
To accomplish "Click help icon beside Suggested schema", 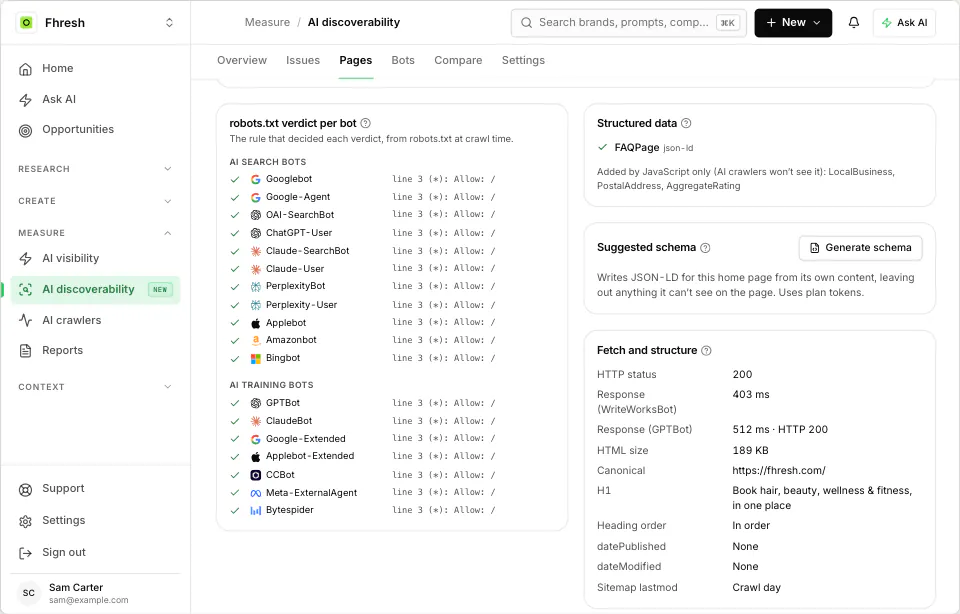I will (705, 248).
